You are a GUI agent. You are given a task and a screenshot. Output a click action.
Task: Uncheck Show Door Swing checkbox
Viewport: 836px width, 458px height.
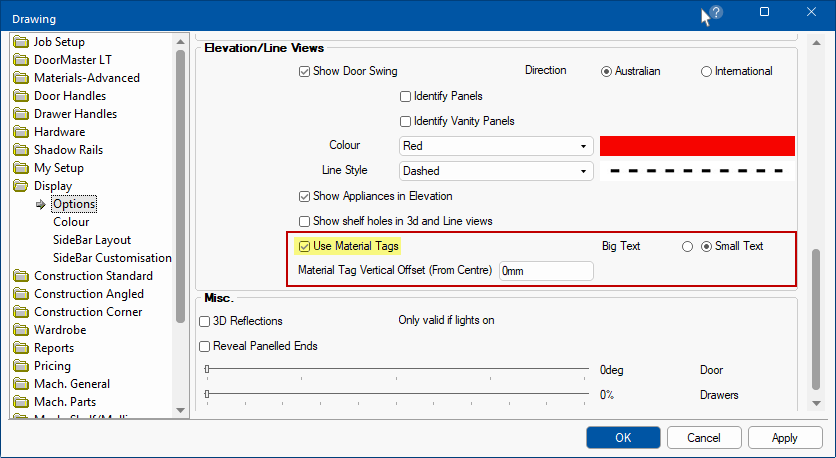[305, 72]
